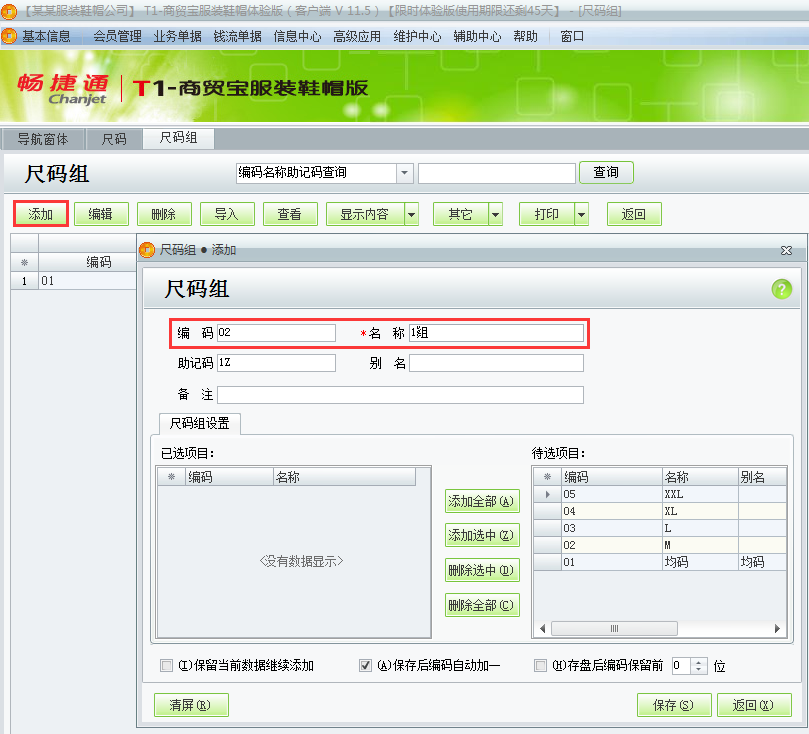The width and height of the screenshot is (809, 734).
Task: Toggle 保存后编码自动加一 checkbox
Action: pyautogui.click(x=365, y=666)
